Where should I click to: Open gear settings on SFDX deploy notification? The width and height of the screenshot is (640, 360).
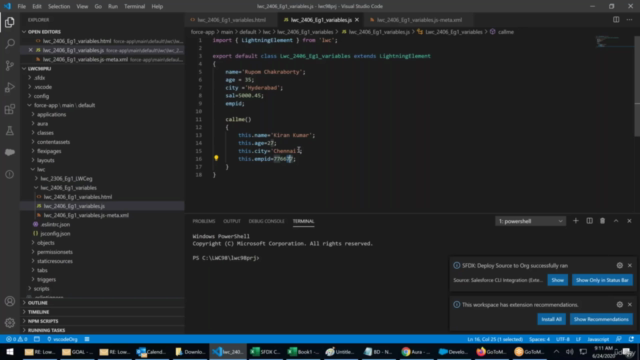pos(620,265)
